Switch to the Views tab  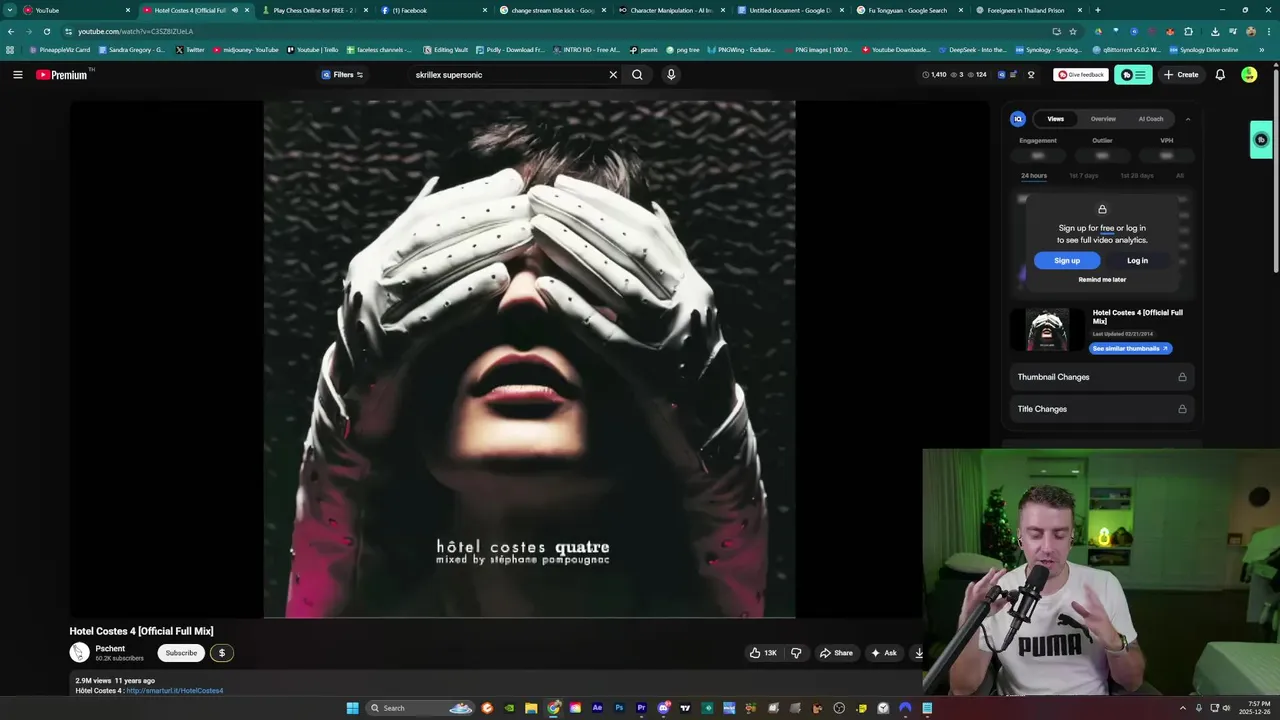pos(1055,119)
